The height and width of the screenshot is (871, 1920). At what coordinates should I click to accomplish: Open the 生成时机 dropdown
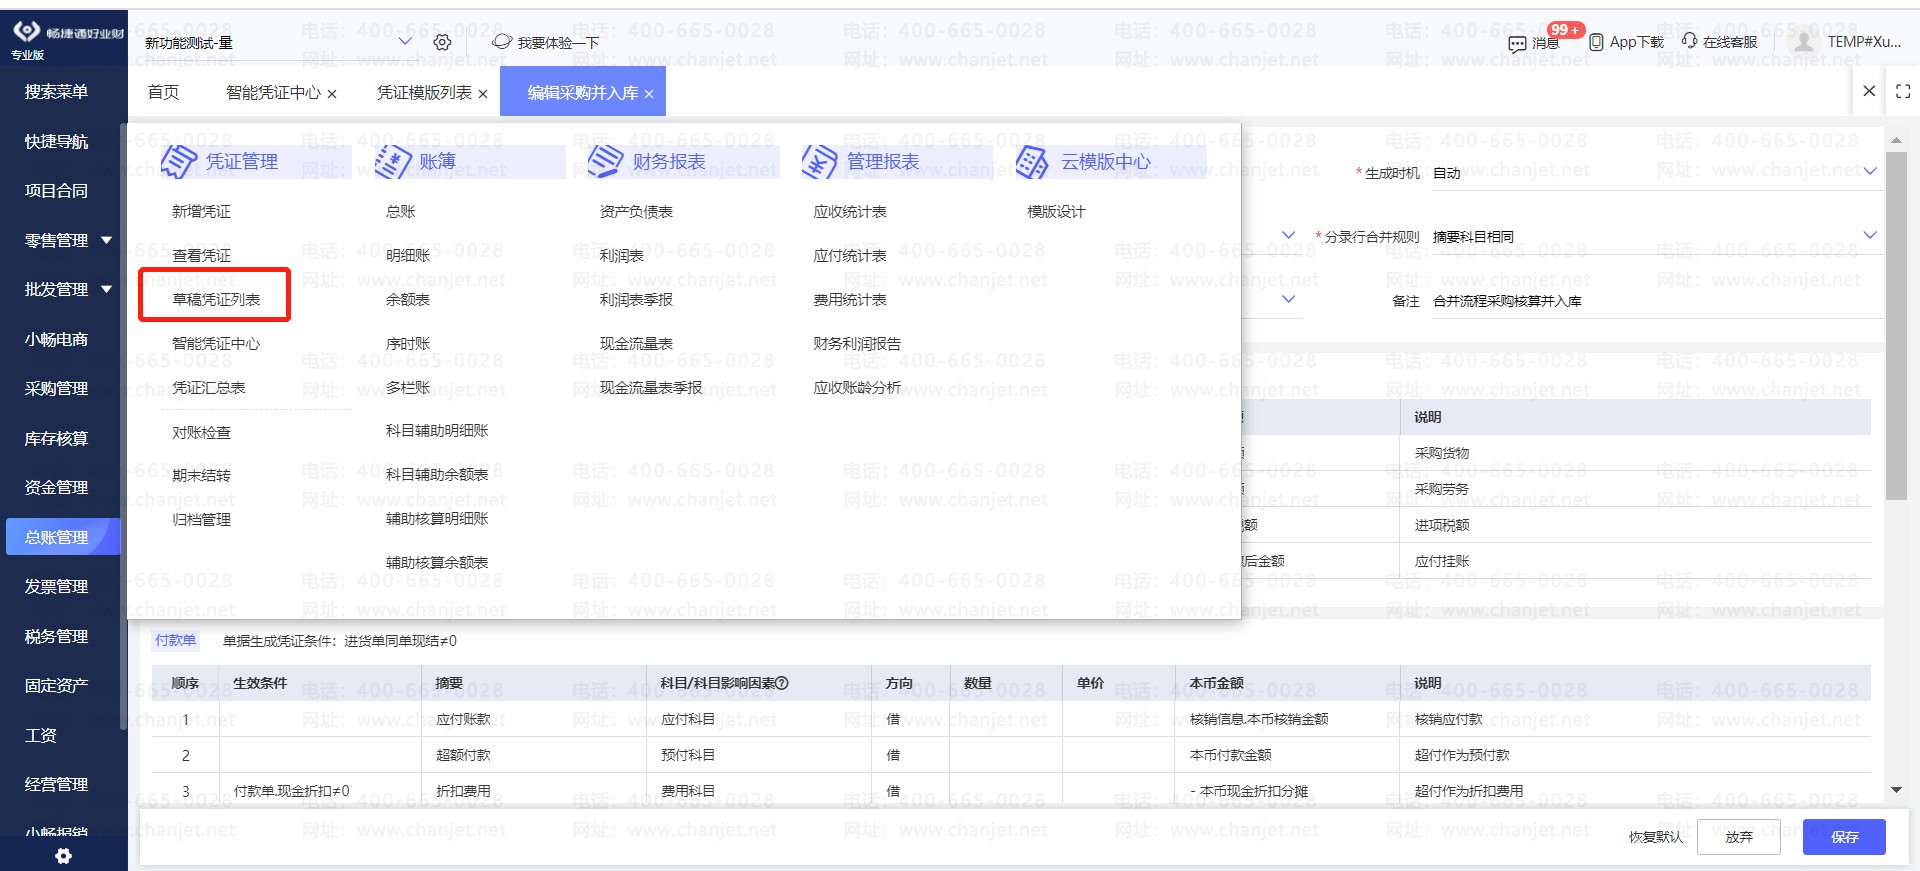tap(1869, 172)
